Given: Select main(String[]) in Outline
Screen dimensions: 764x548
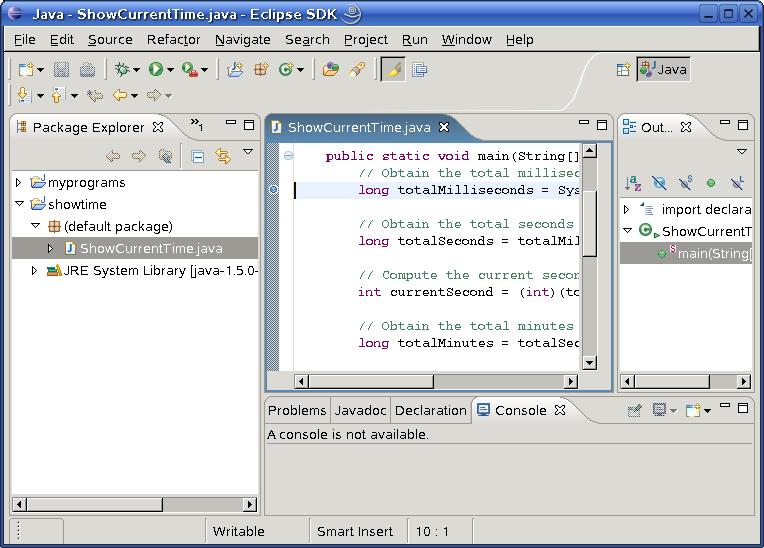Looking at the screenshot, I should pos(686,253).
